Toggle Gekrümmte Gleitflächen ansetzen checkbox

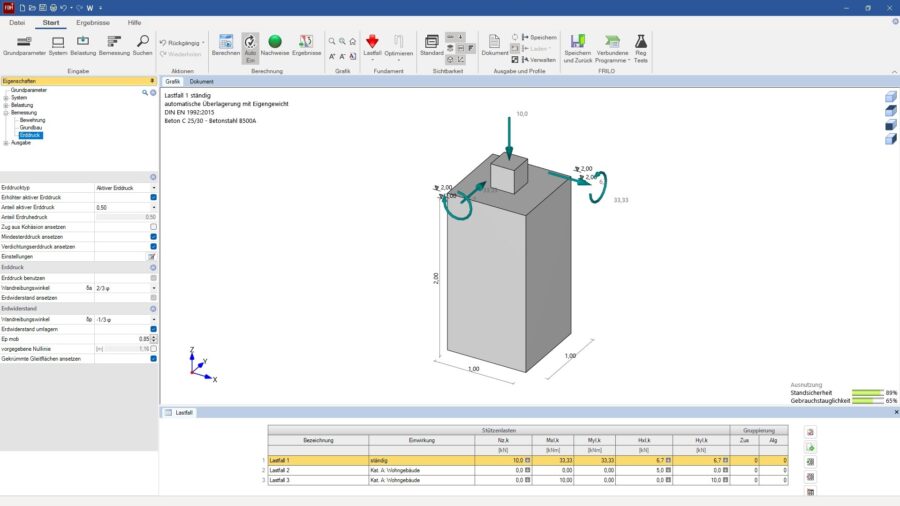coord(153,359)
